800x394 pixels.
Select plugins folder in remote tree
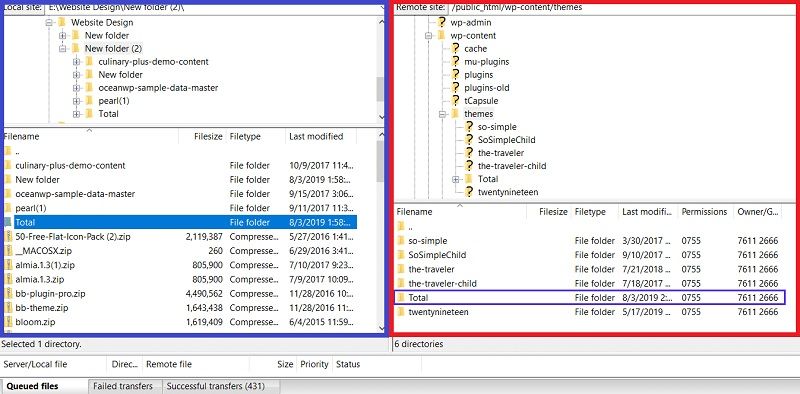point(479,75)
